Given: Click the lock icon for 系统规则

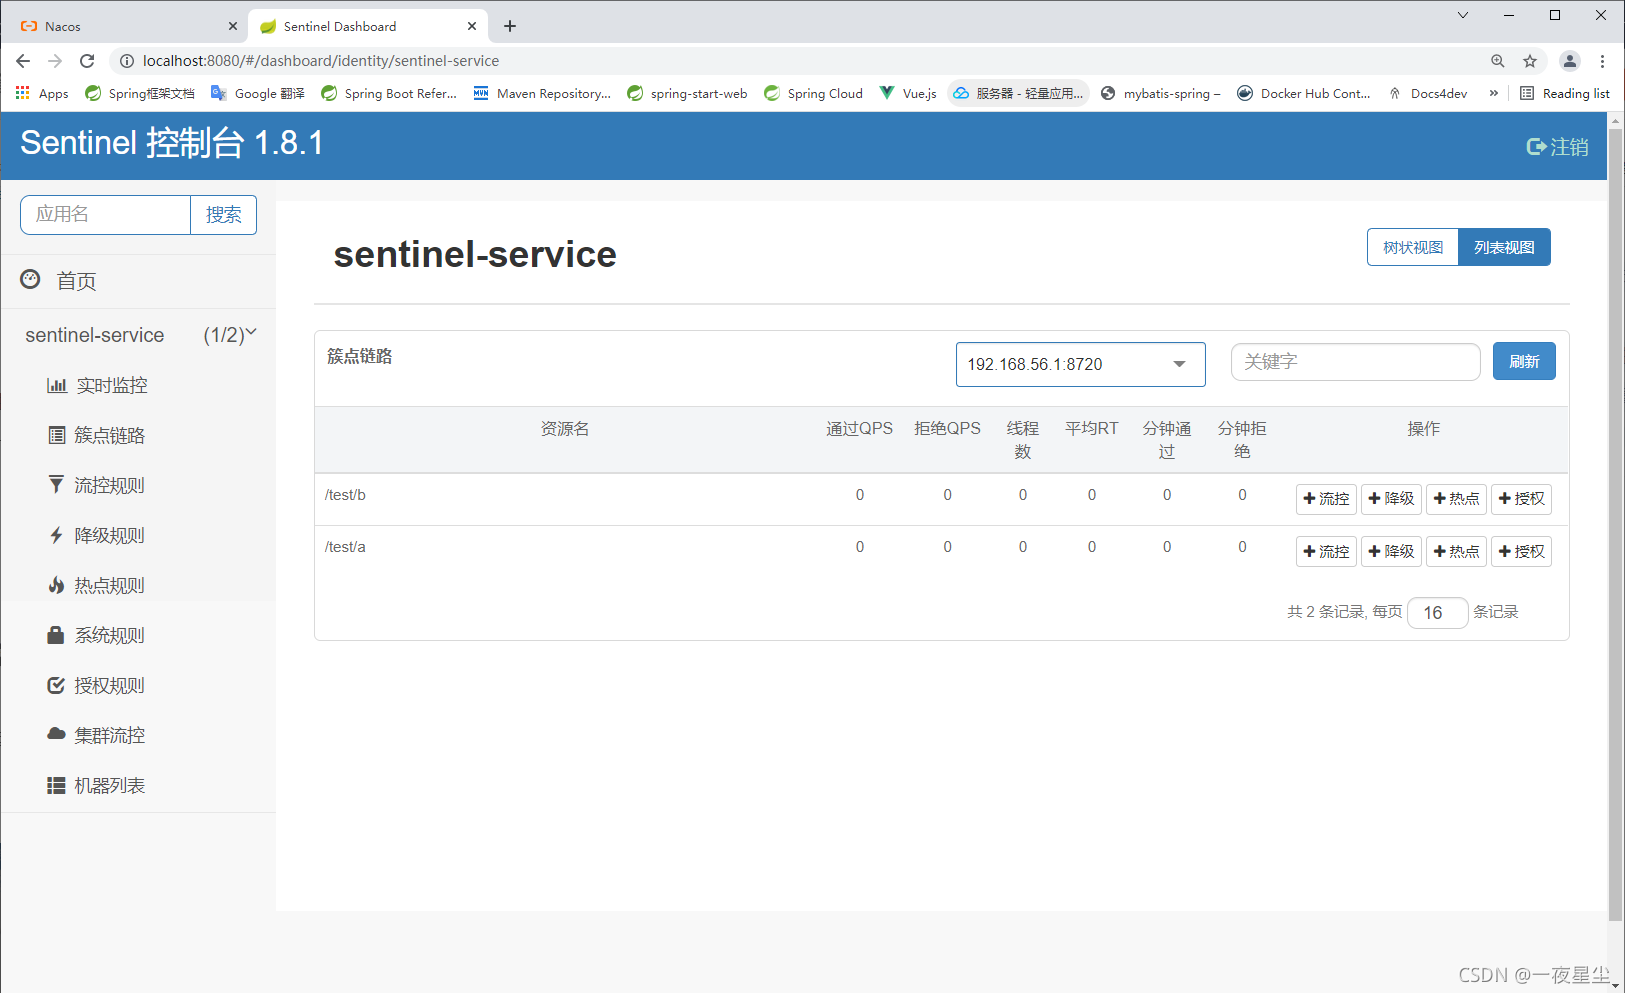Looking at the screenshot, I should pos(57,635).
